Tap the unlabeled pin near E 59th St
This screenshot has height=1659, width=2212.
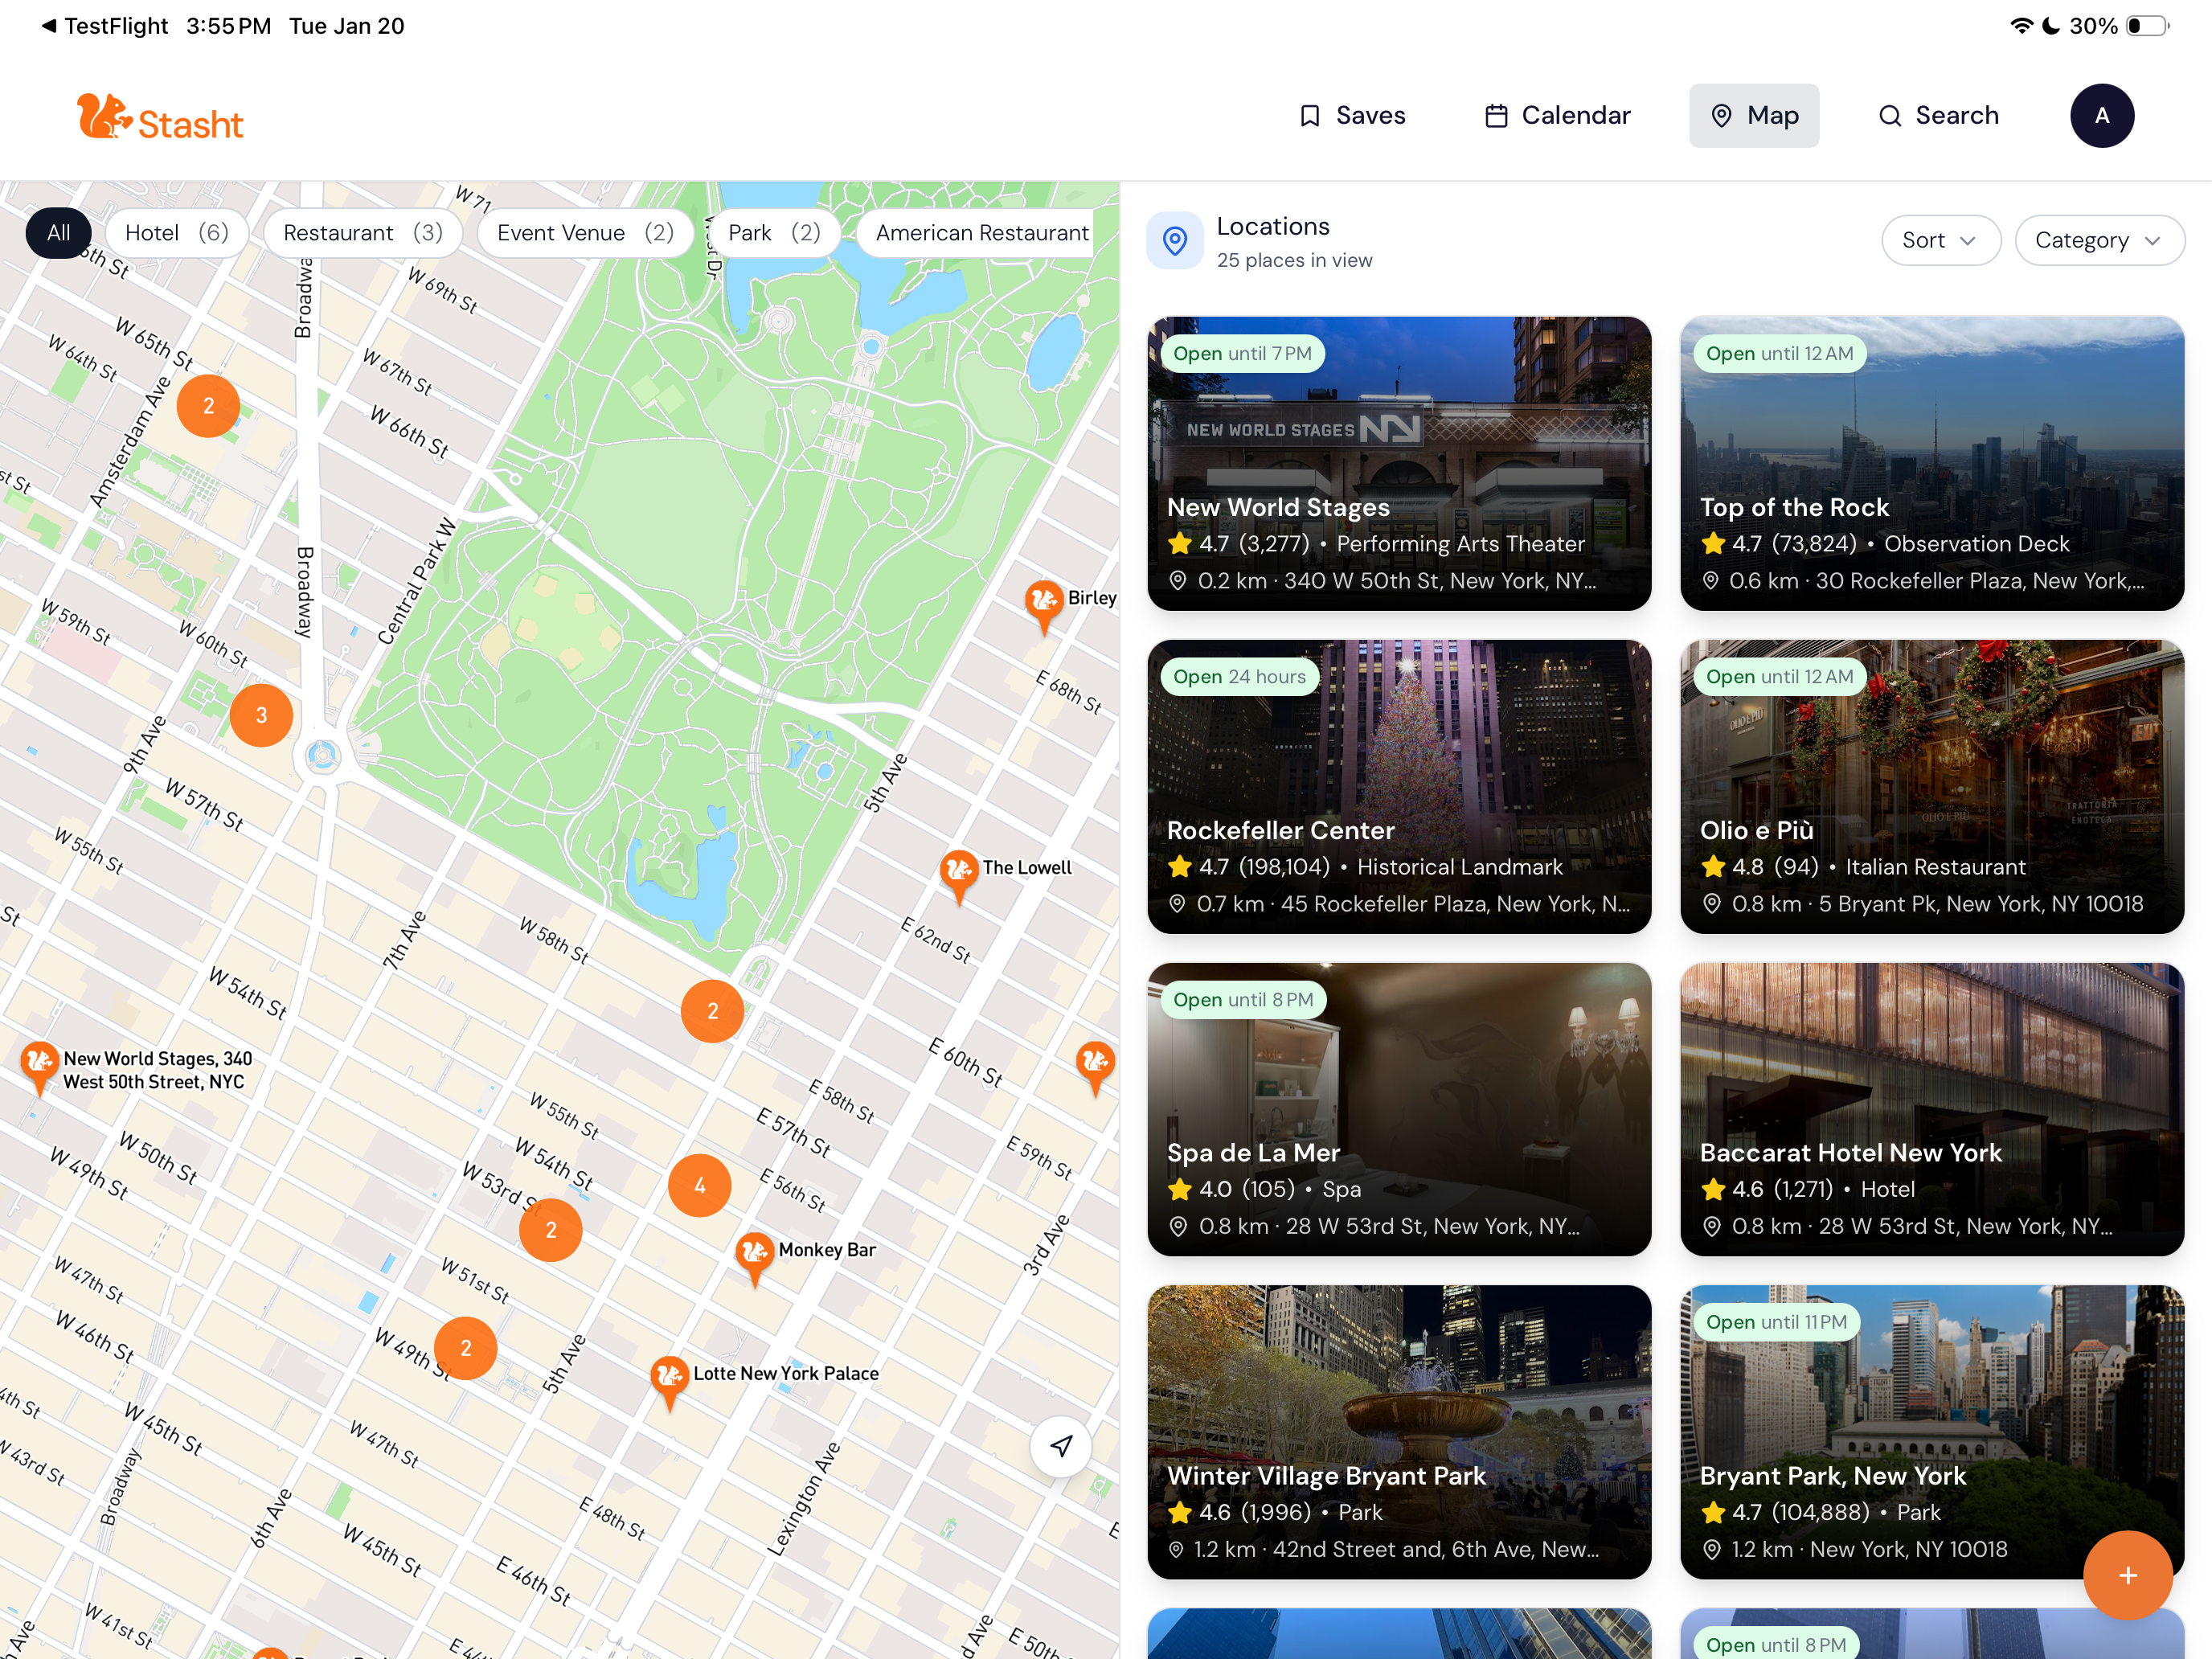click(x=1095, y=1065)
